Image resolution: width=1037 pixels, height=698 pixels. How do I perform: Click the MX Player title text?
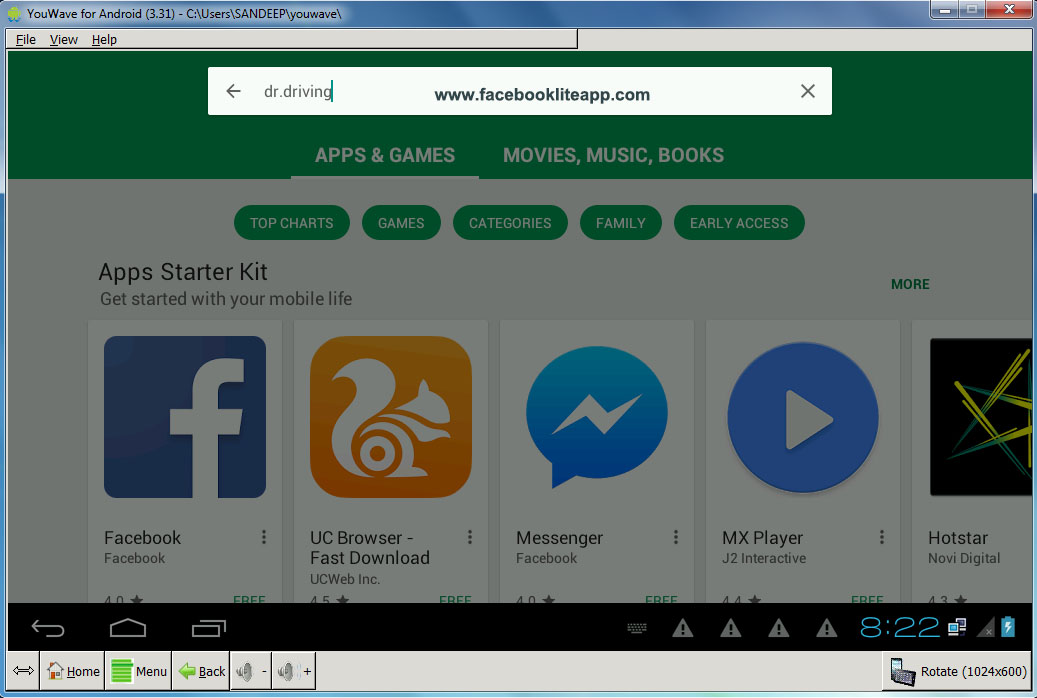(763, 537)
